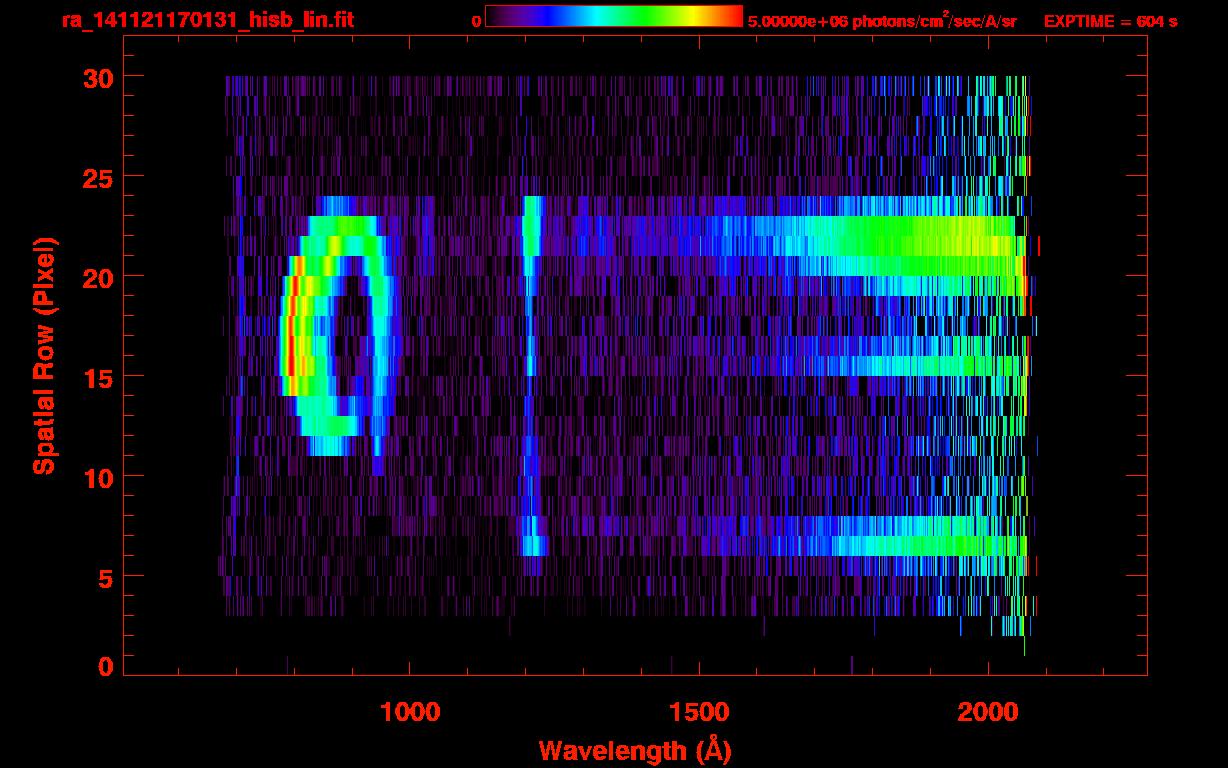Click the y-axis tick label 25
The width and height of the screenshot is (1228, 768).
[x=96, y=177]
